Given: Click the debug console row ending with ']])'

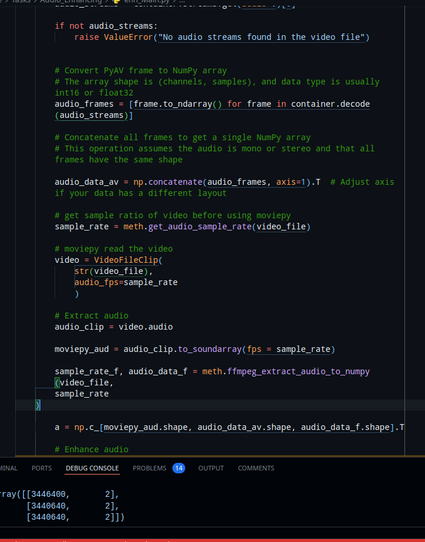Looking at the screenshot, I should [75, 517].
